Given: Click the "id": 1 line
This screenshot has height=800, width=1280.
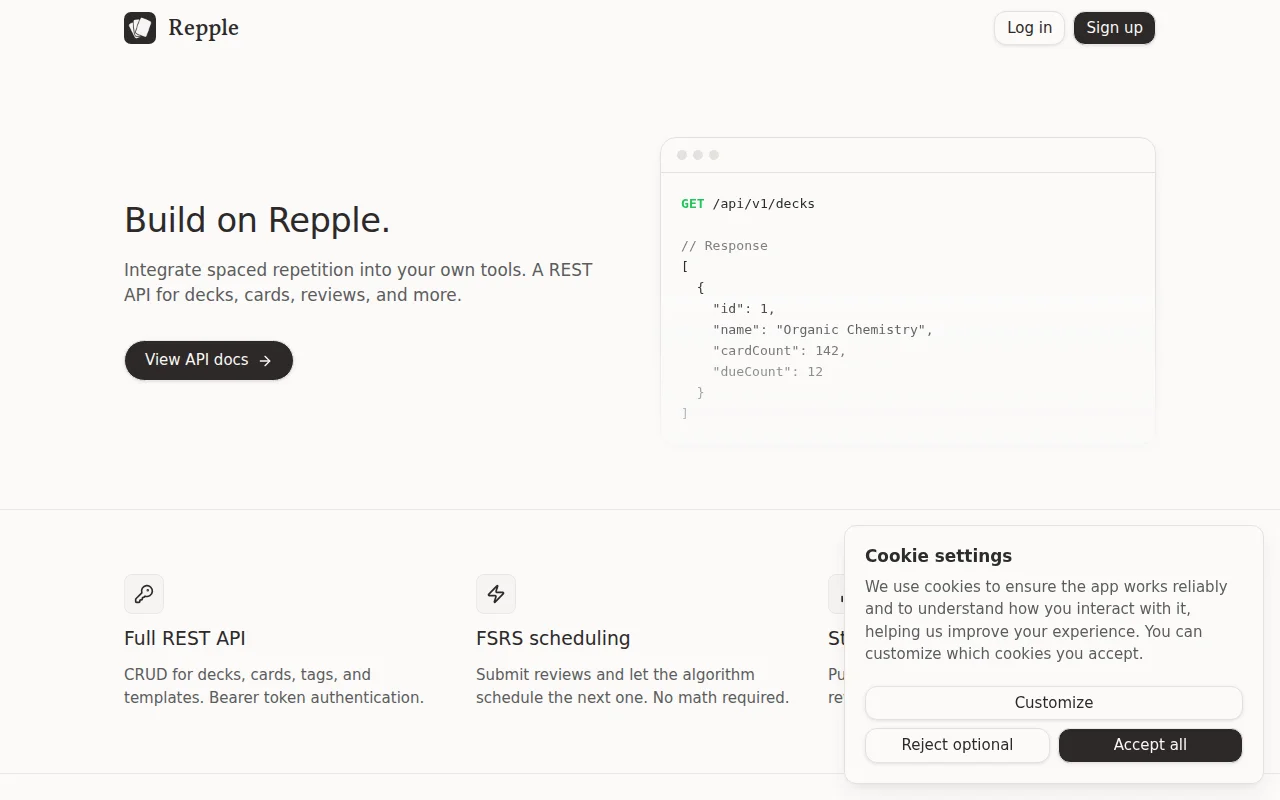Looking at the screenshot, I should (744, 309).
